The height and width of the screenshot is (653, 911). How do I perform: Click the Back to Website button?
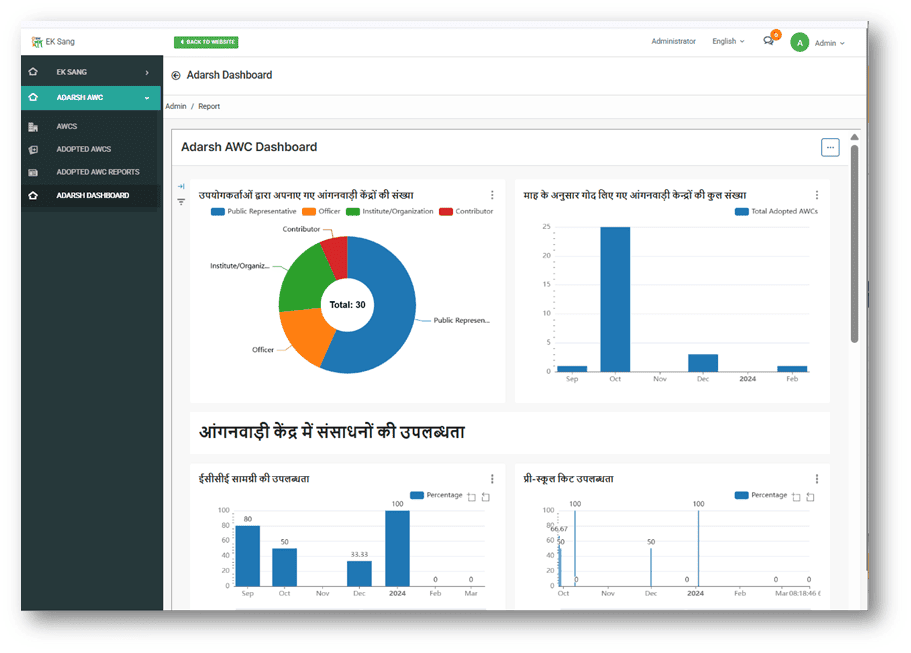pyautogui.click(x=206, y=42)
